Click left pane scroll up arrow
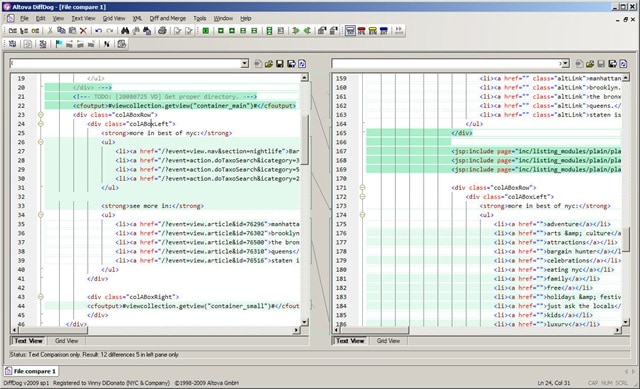The height and width of the screenshot is (389, 640). [304, 78]
